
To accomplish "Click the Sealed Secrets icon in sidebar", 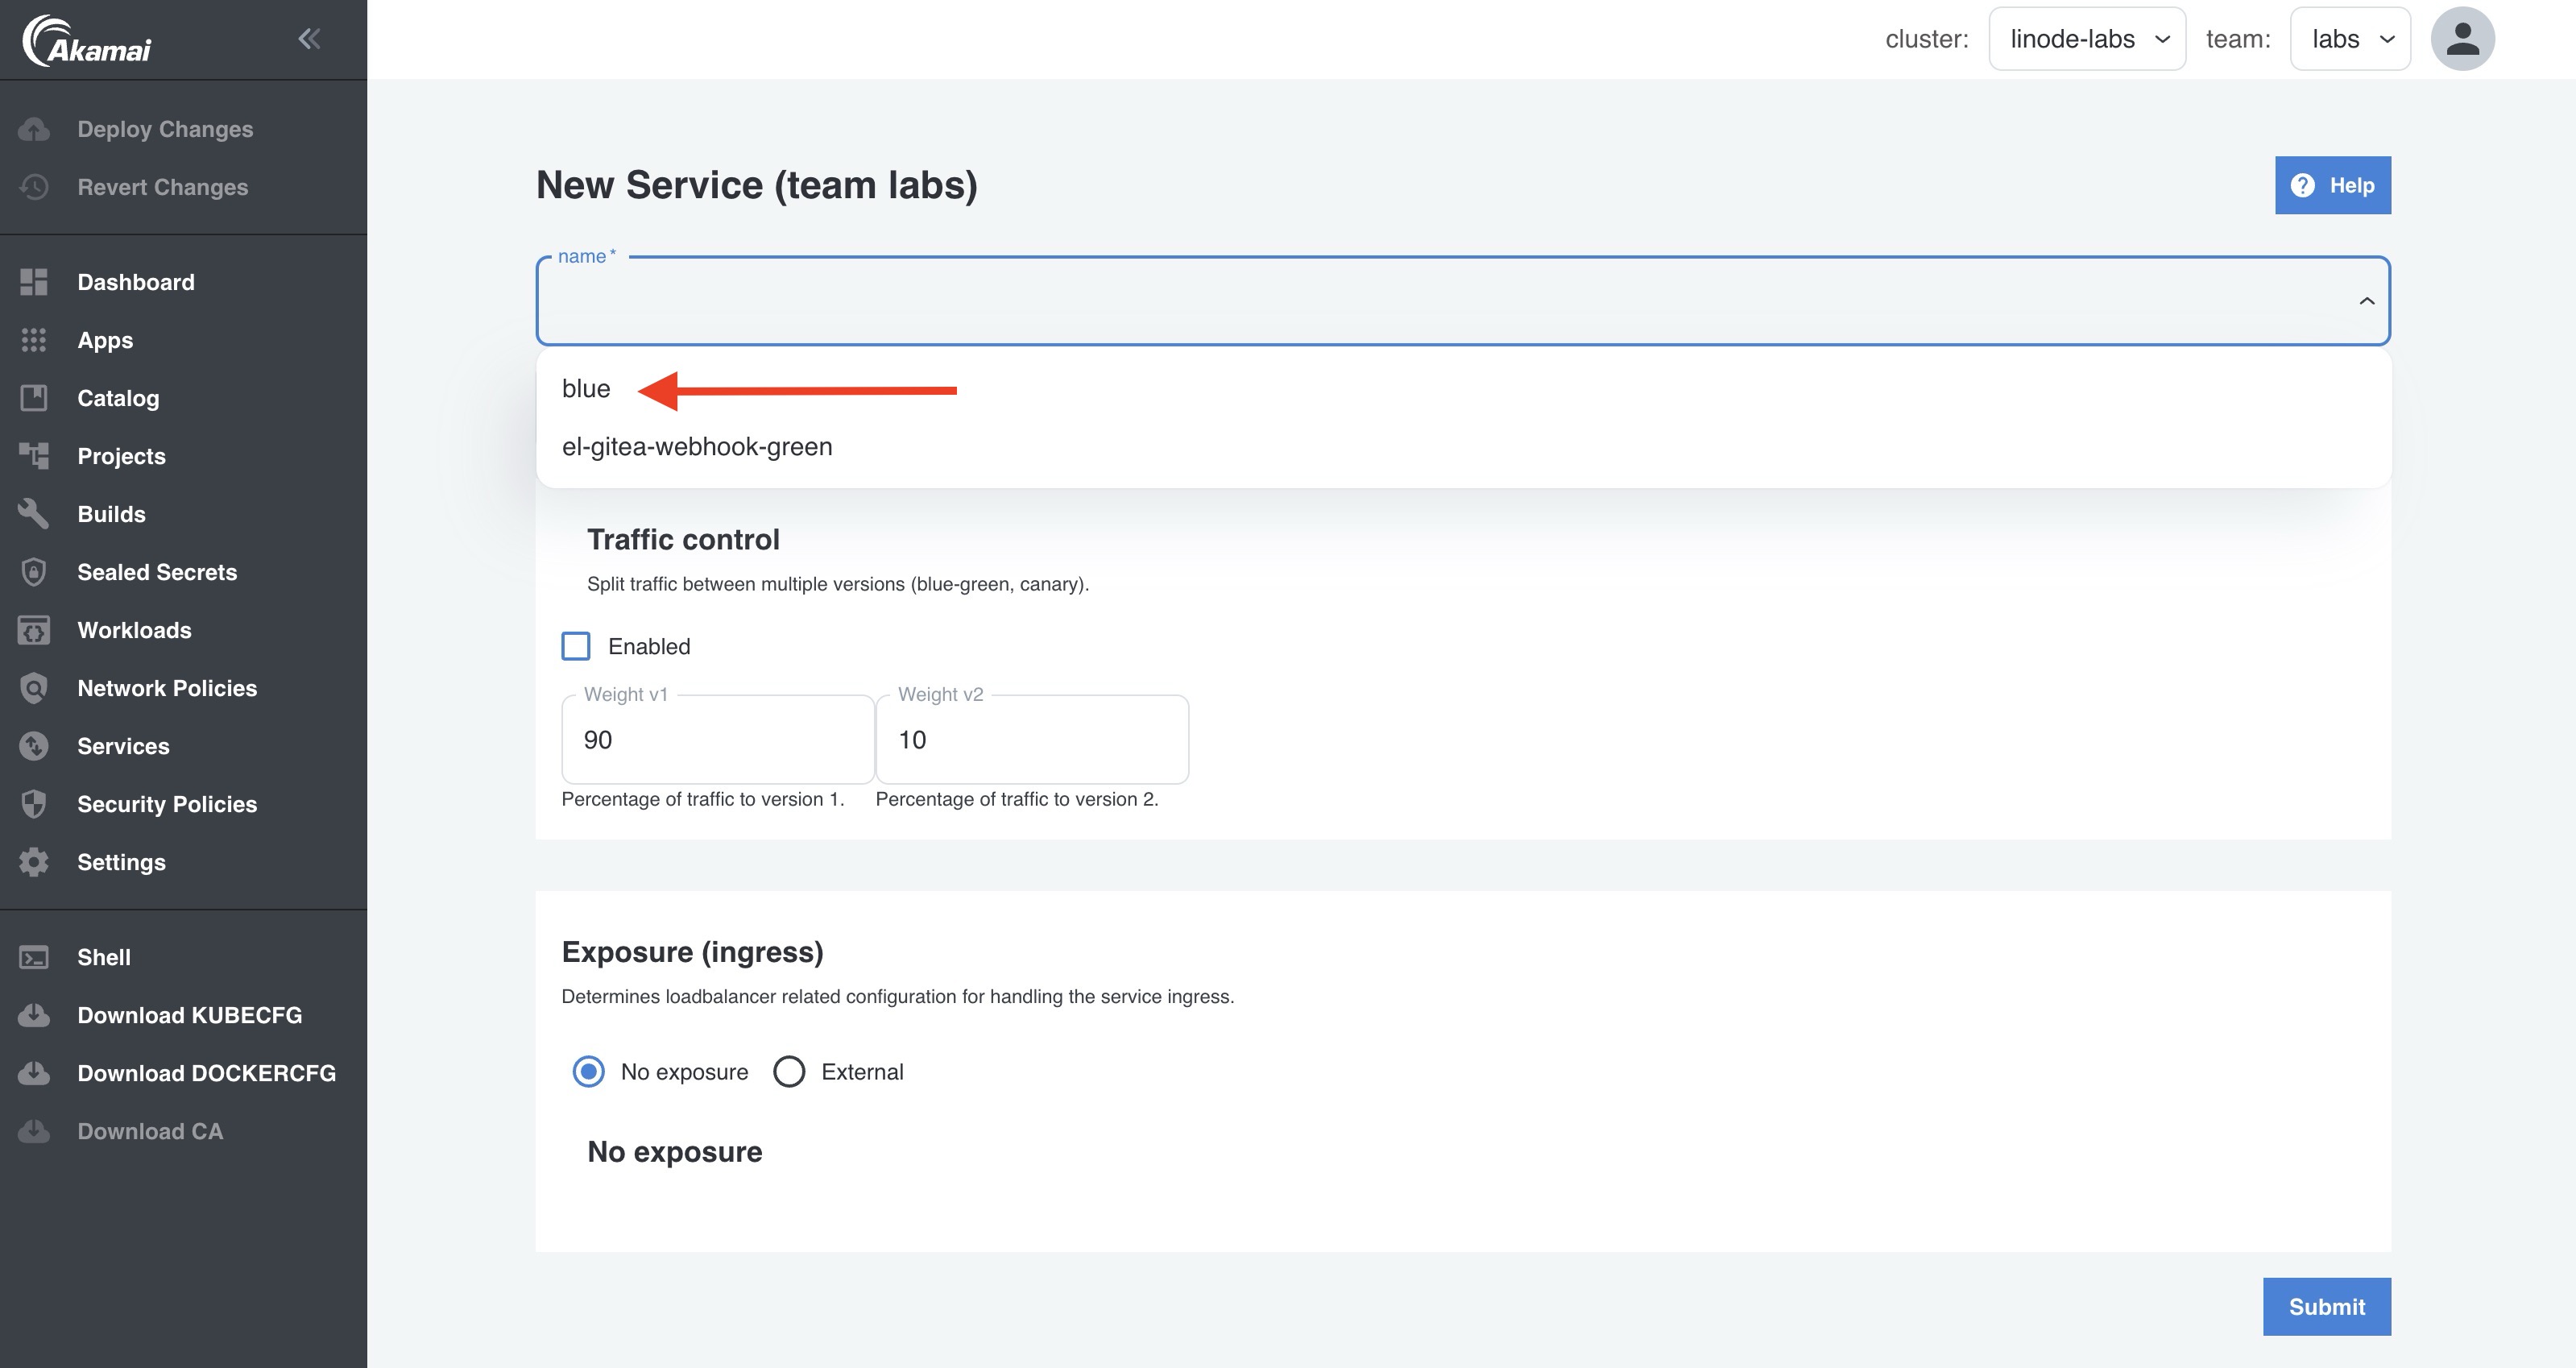I will tap(34, 570).
